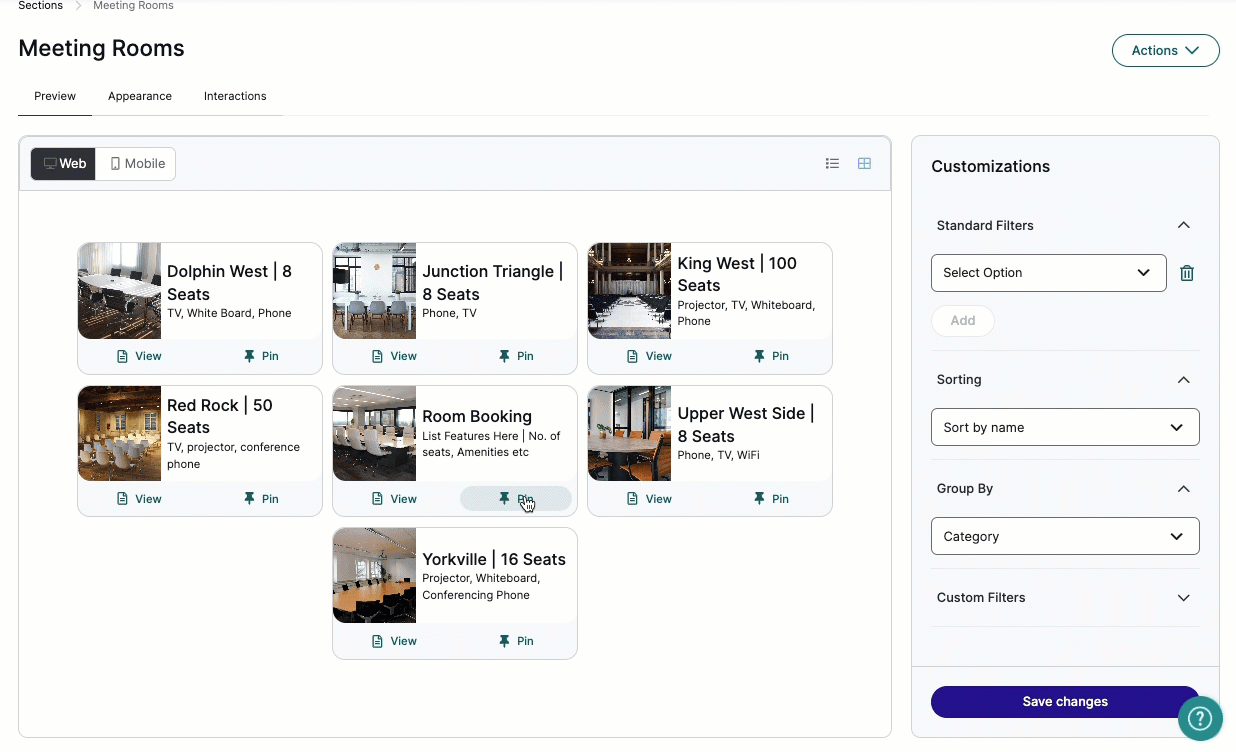
Task: Open the Appearance tab
Action: pyautogui.click(x=140, y=96)
